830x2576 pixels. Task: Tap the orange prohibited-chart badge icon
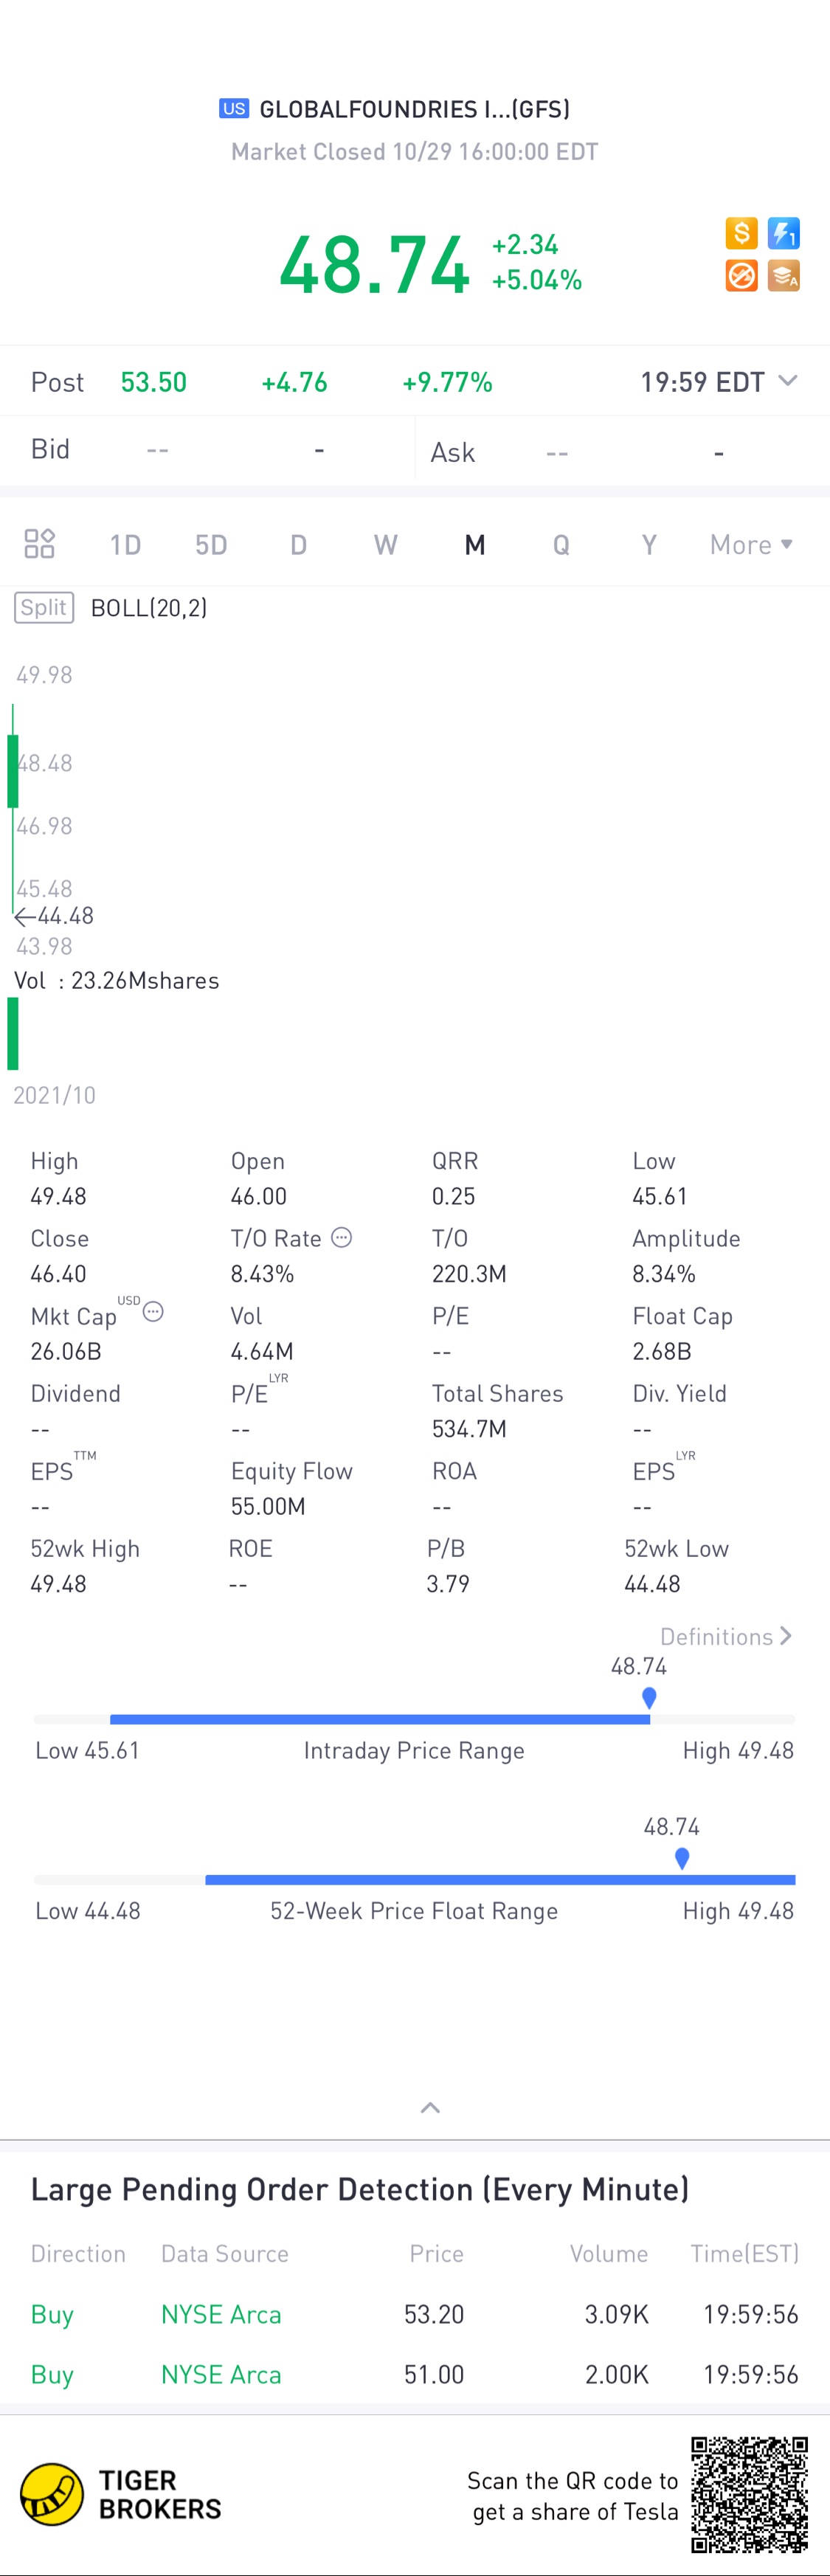[741, 276]
